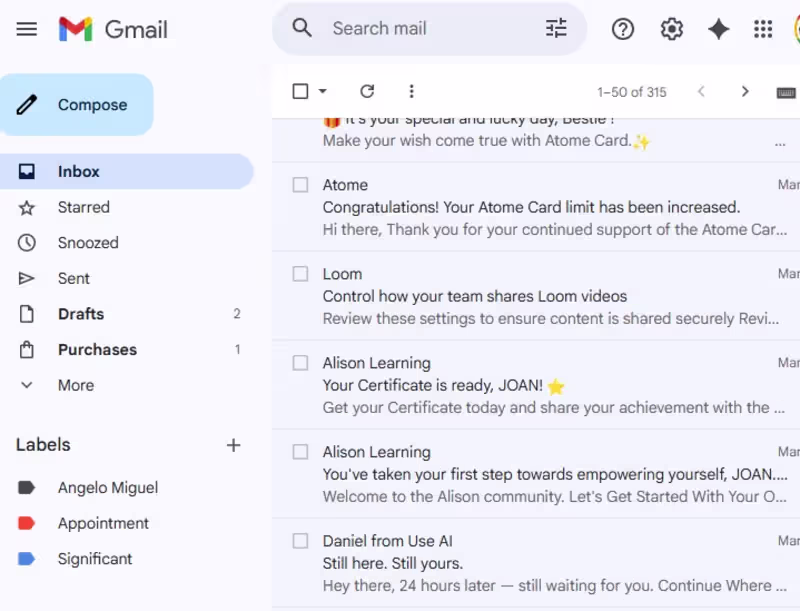Click the blue Significant label tag
Viewport: 800px width, 611px height.
[27, 559]
